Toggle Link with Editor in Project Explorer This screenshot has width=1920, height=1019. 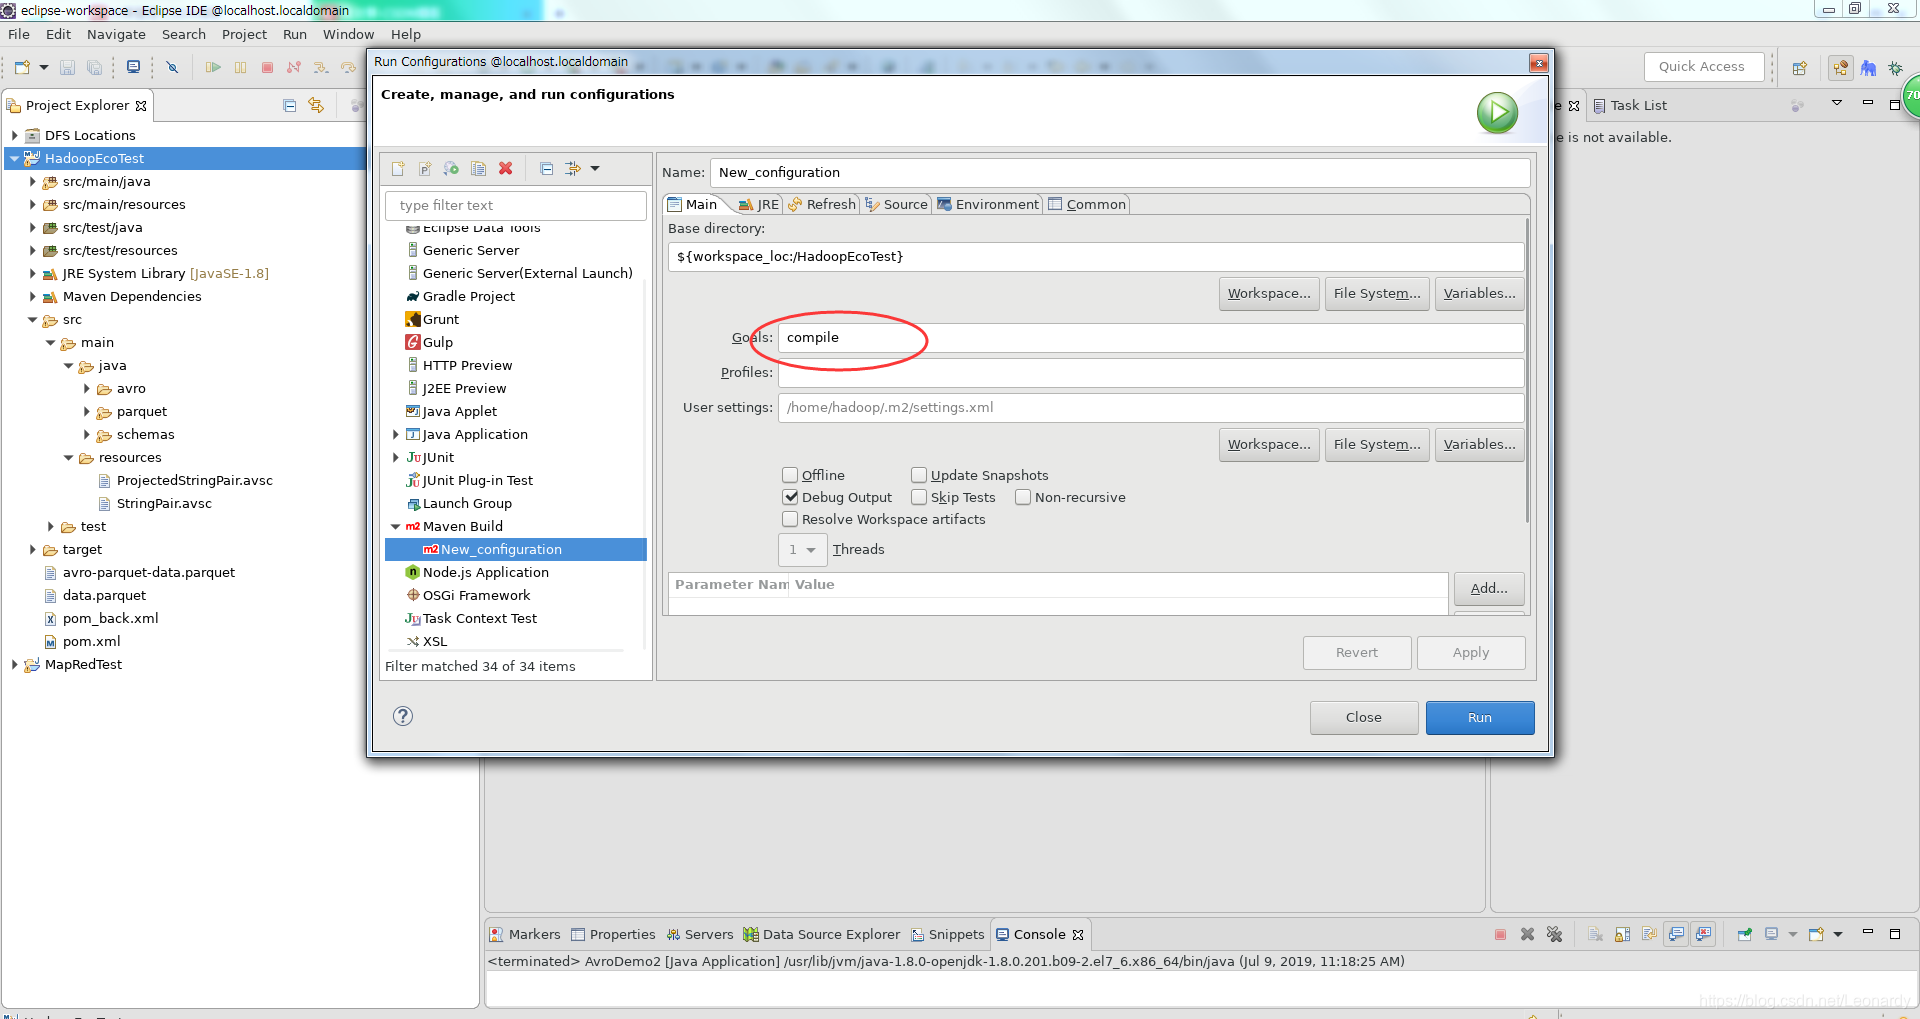coord(316,105)
